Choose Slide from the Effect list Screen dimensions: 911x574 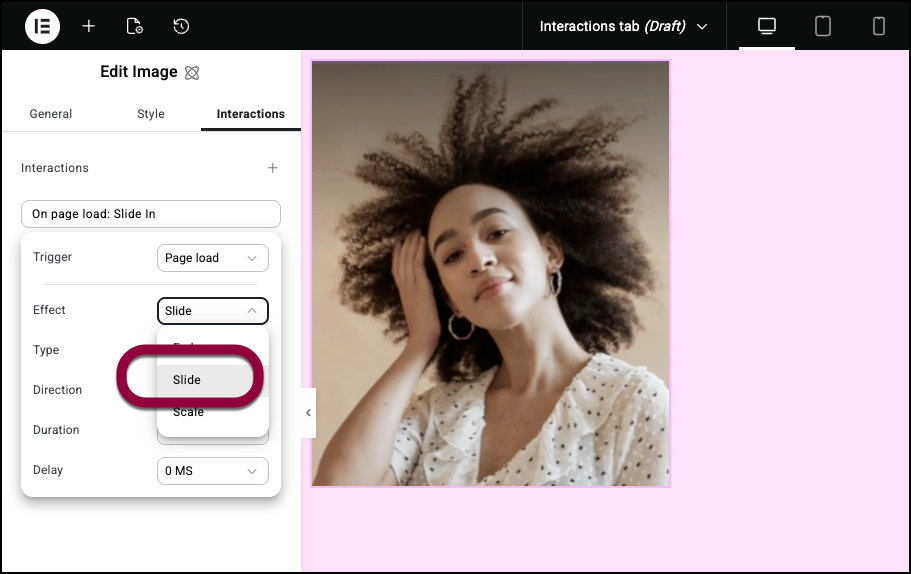pos(187,380)
